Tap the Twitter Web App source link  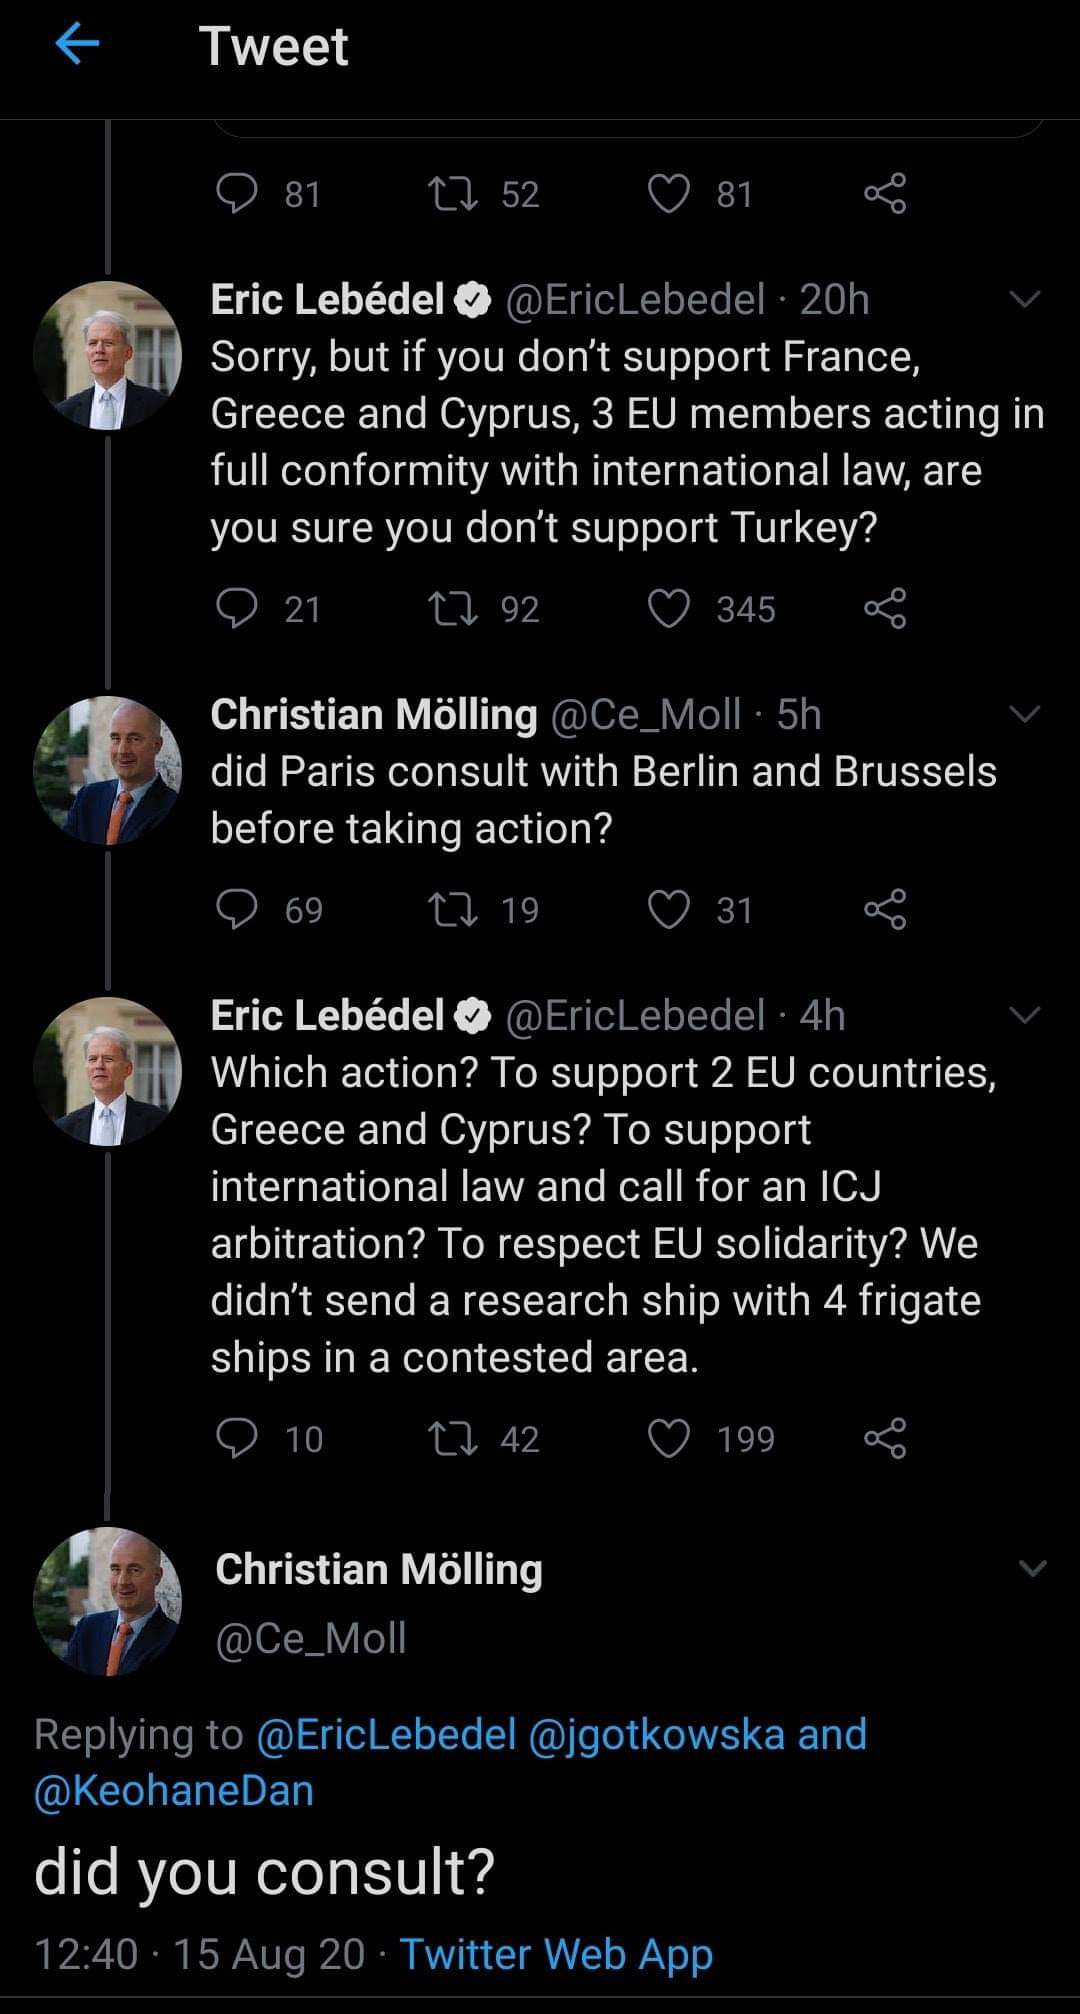[x=556, y=1954]
